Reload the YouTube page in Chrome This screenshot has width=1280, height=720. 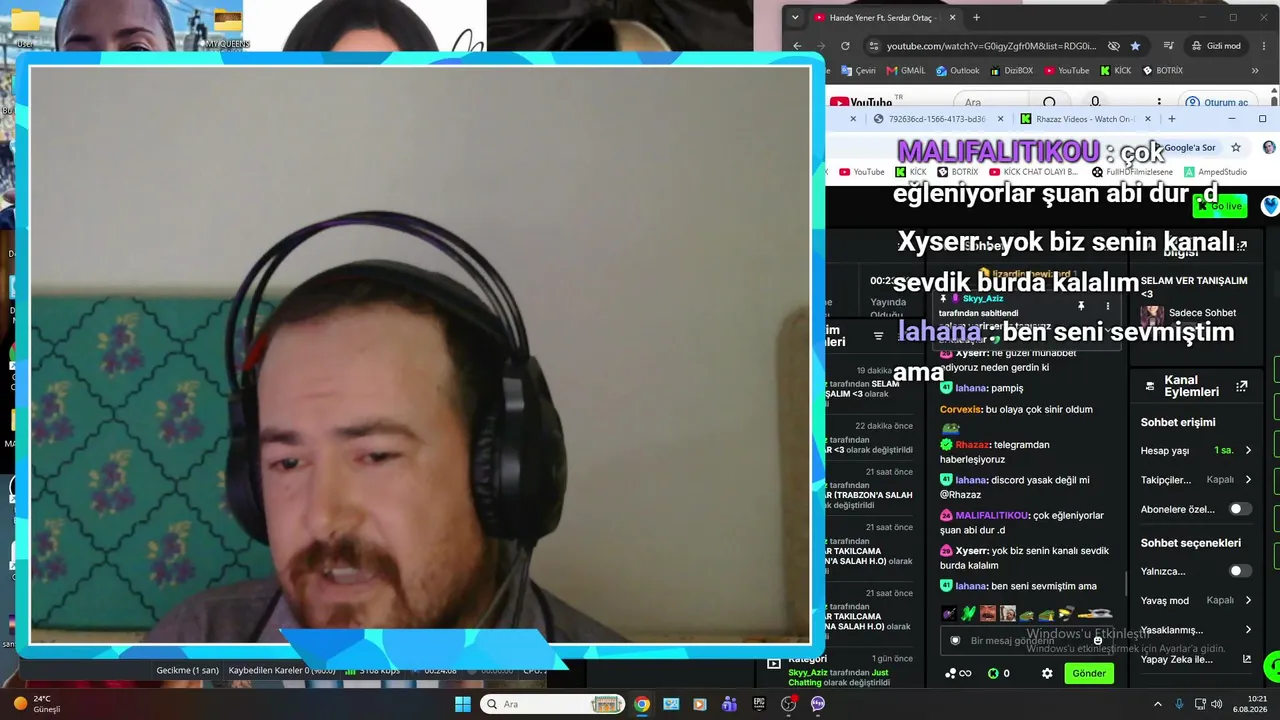(845, 46)
